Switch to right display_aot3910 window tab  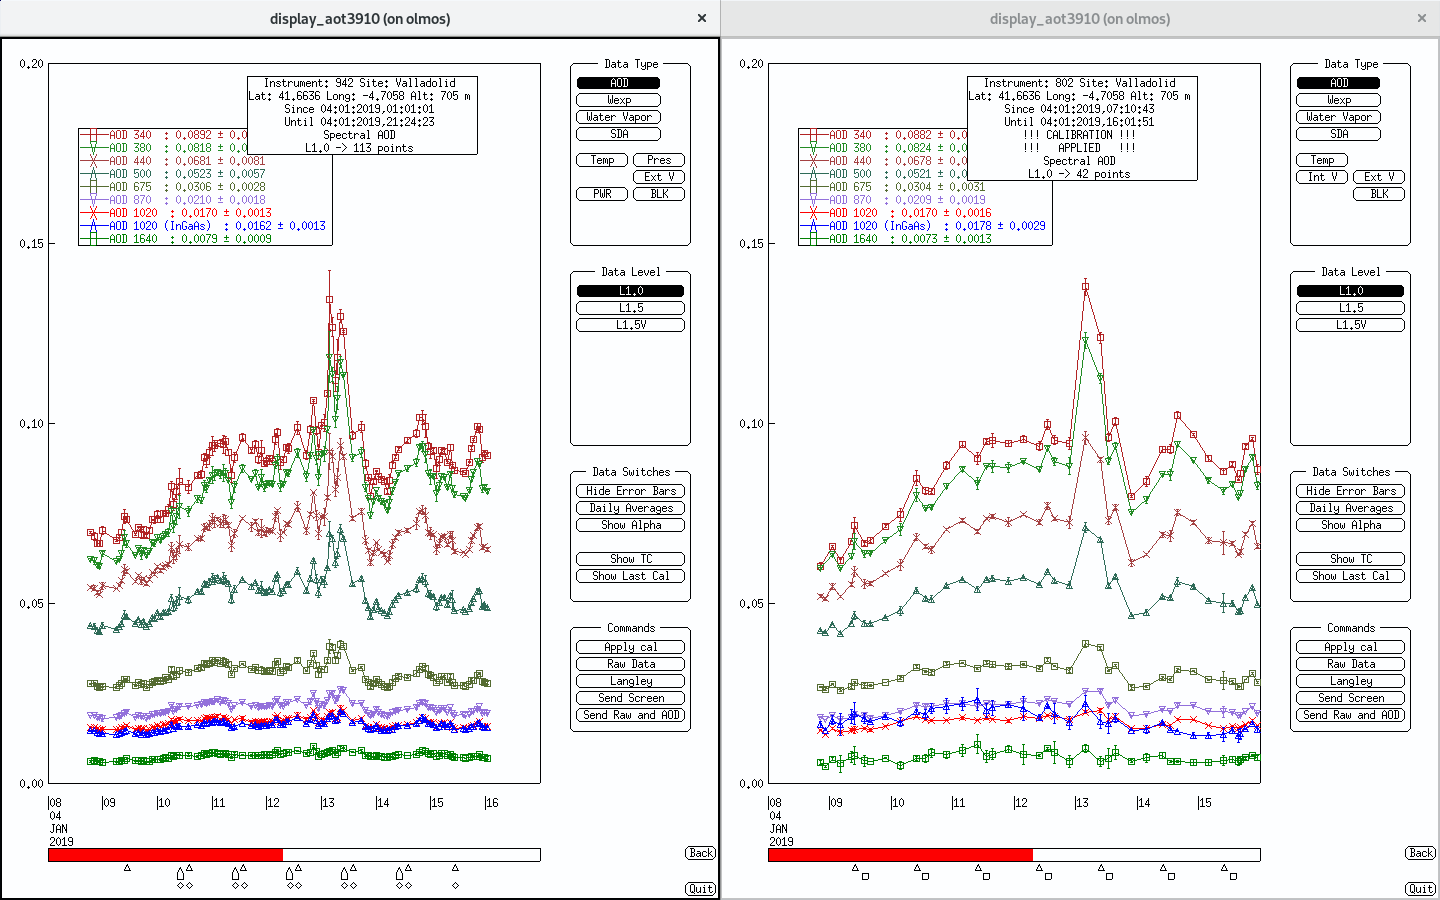coord(1080,18)
